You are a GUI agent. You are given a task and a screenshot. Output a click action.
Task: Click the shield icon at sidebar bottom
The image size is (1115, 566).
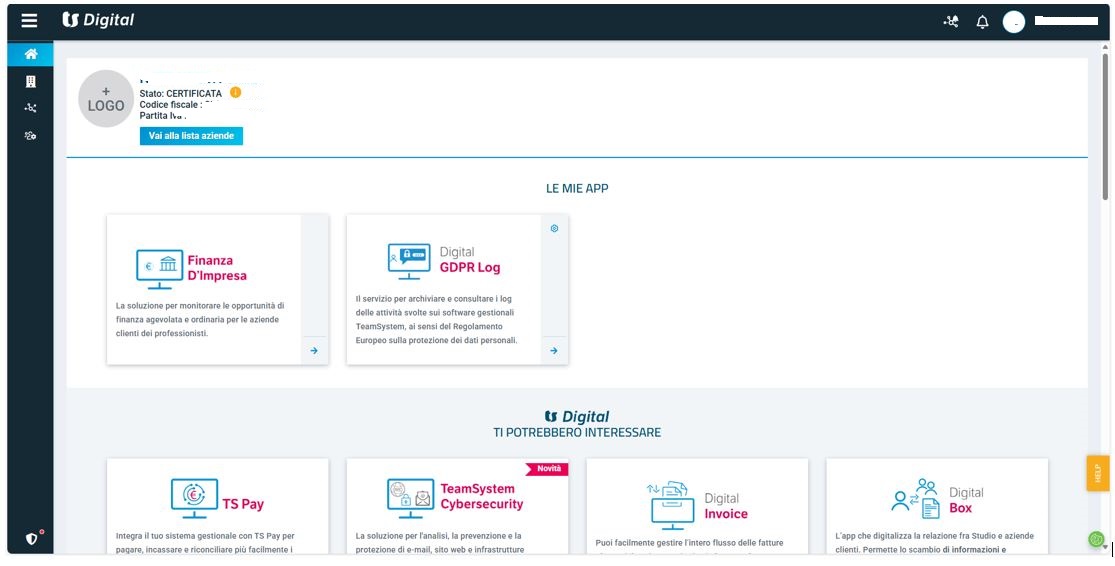click(x=32, y=538)
